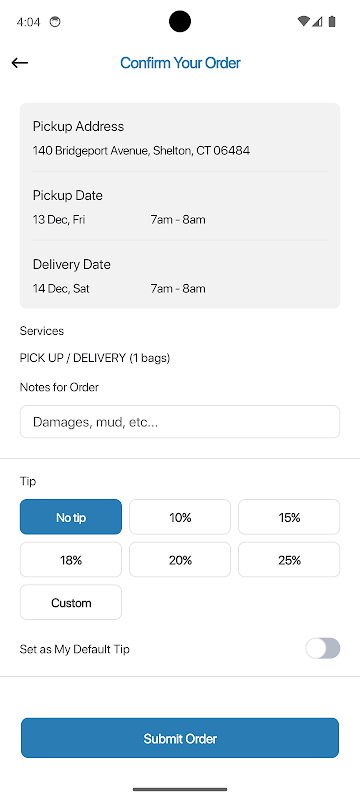Screen dimensions: 360x800
Task: Select the 18% tip
Action: (x=71, y=560)
